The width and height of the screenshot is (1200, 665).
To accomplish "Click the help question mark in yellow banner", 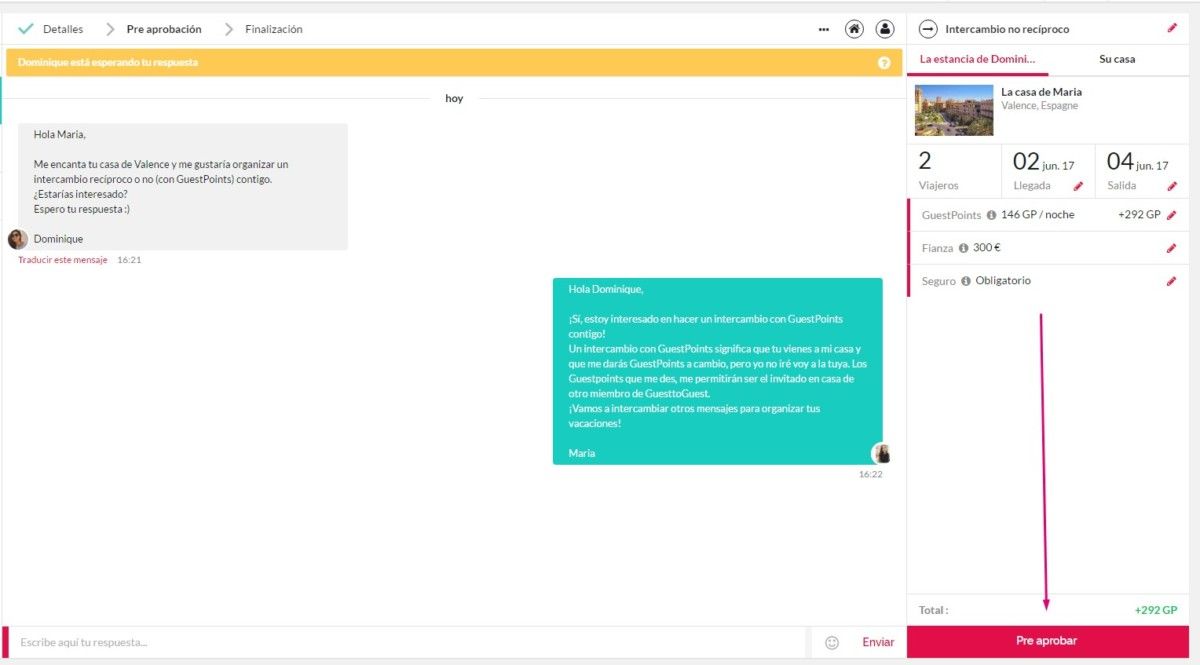I will [x=884, y=62].
